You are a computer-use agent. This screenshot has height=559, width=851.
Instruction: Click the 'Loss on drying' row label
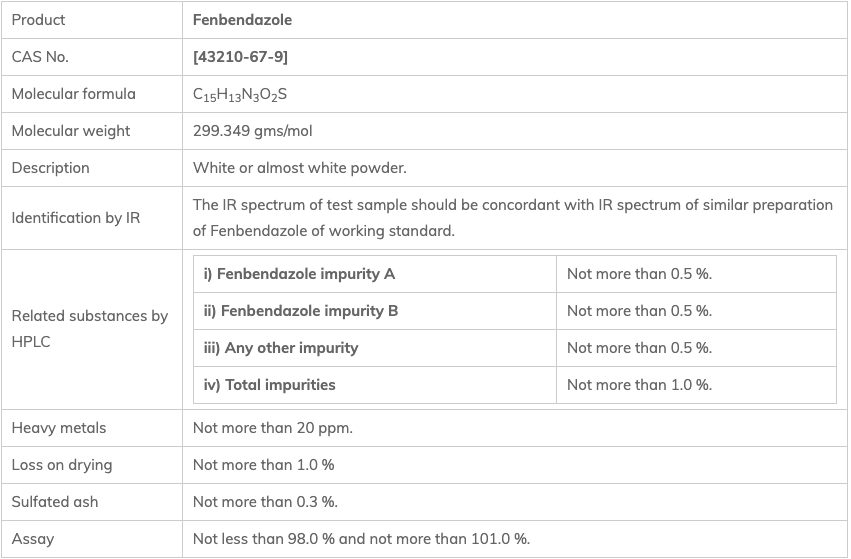point(61,465)
